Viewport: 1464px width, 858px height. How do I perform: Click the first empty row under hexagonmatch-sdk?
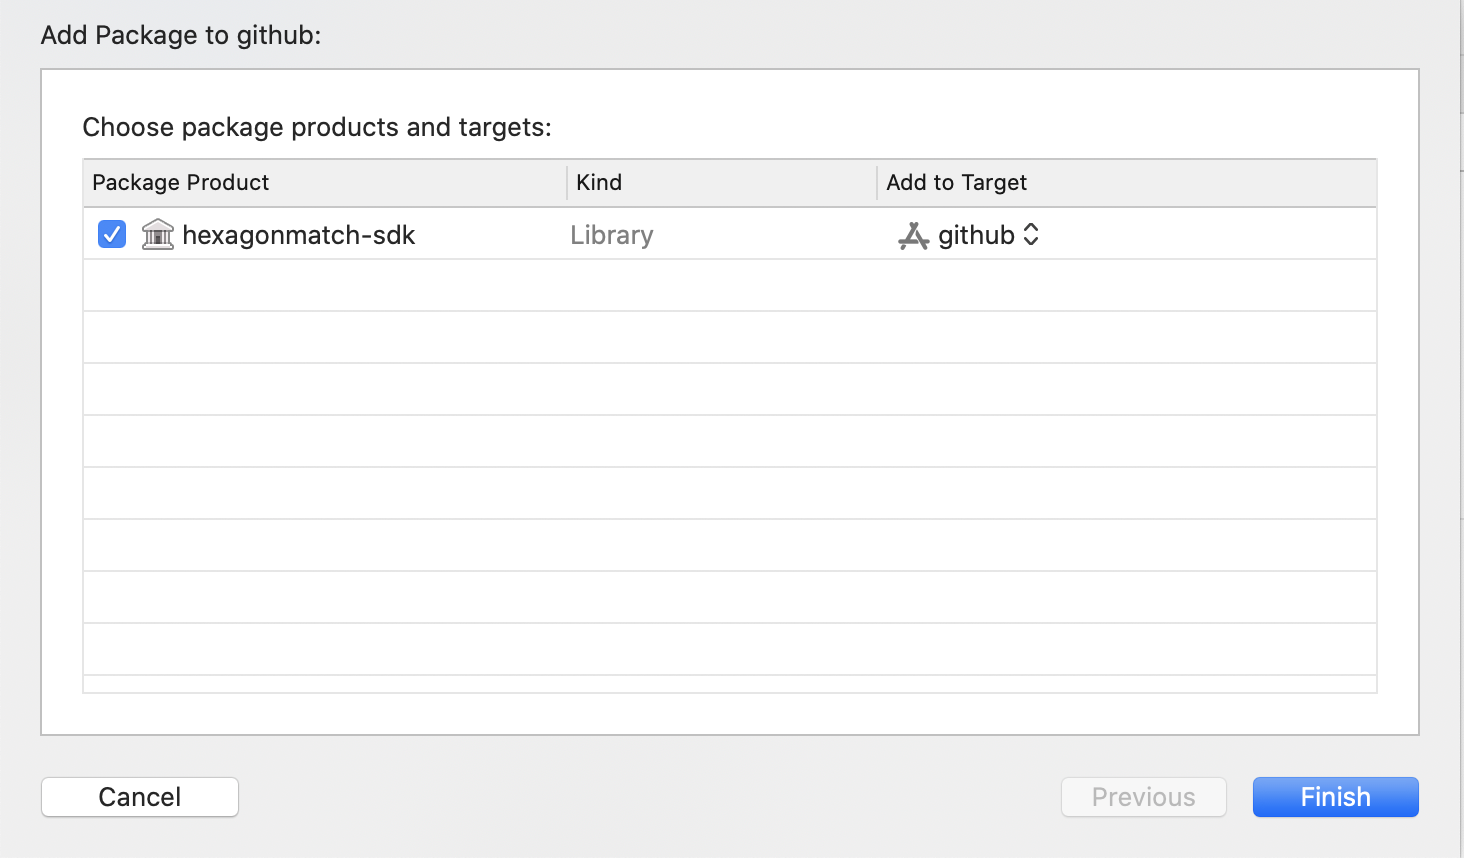(x=730, y=286)
